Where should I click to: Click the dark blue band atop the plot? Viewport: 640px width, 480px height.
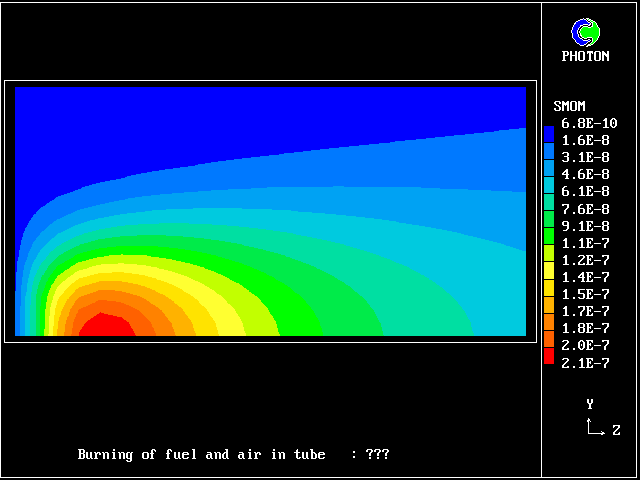pyautogui.click(x=270, y=110)
